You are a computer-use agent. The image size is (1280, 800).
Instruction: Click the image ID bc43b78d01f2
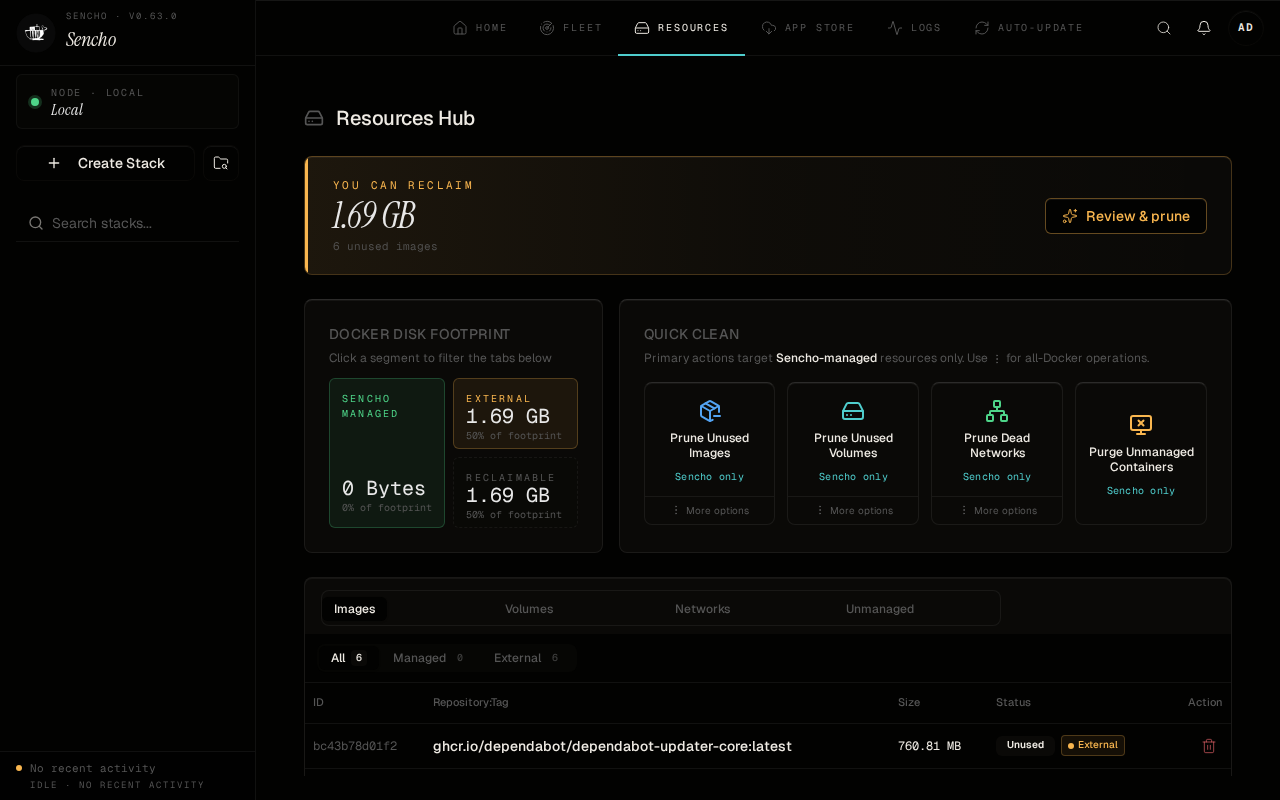[355, 746]
